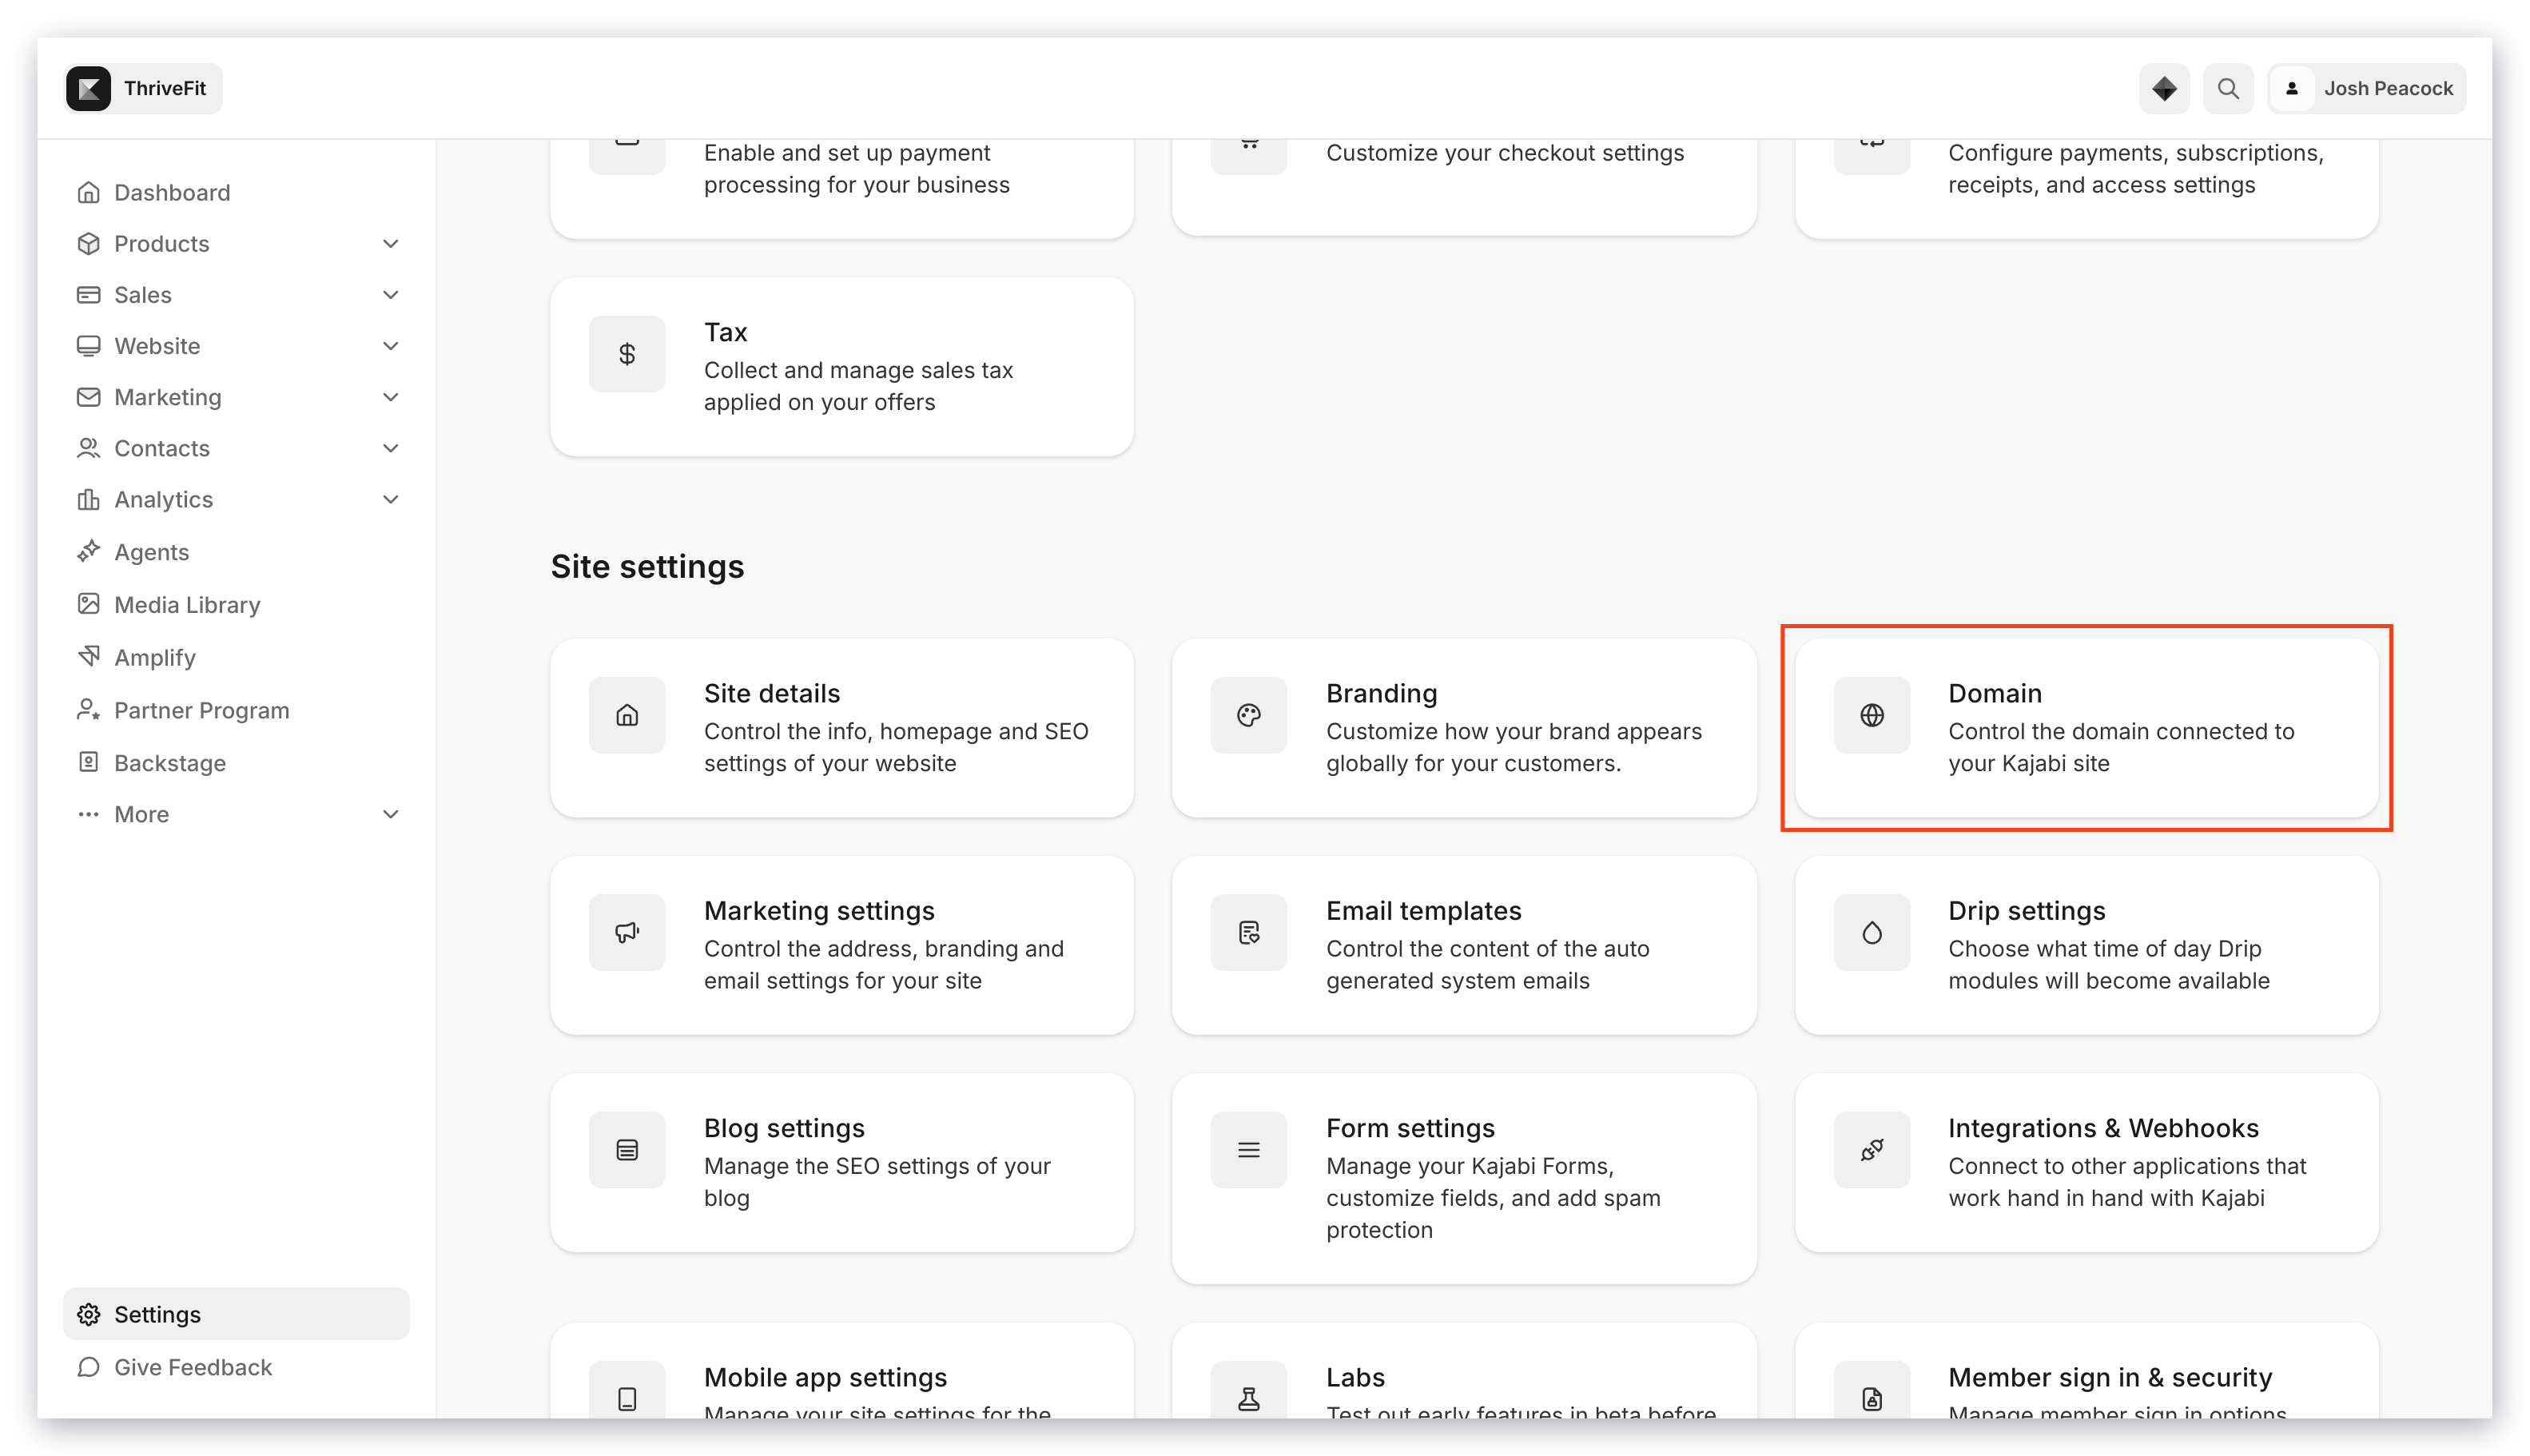Screen dimensions: 2530x1456
Task: Open the Email templates card title
Action: (x=1423, y=910)
